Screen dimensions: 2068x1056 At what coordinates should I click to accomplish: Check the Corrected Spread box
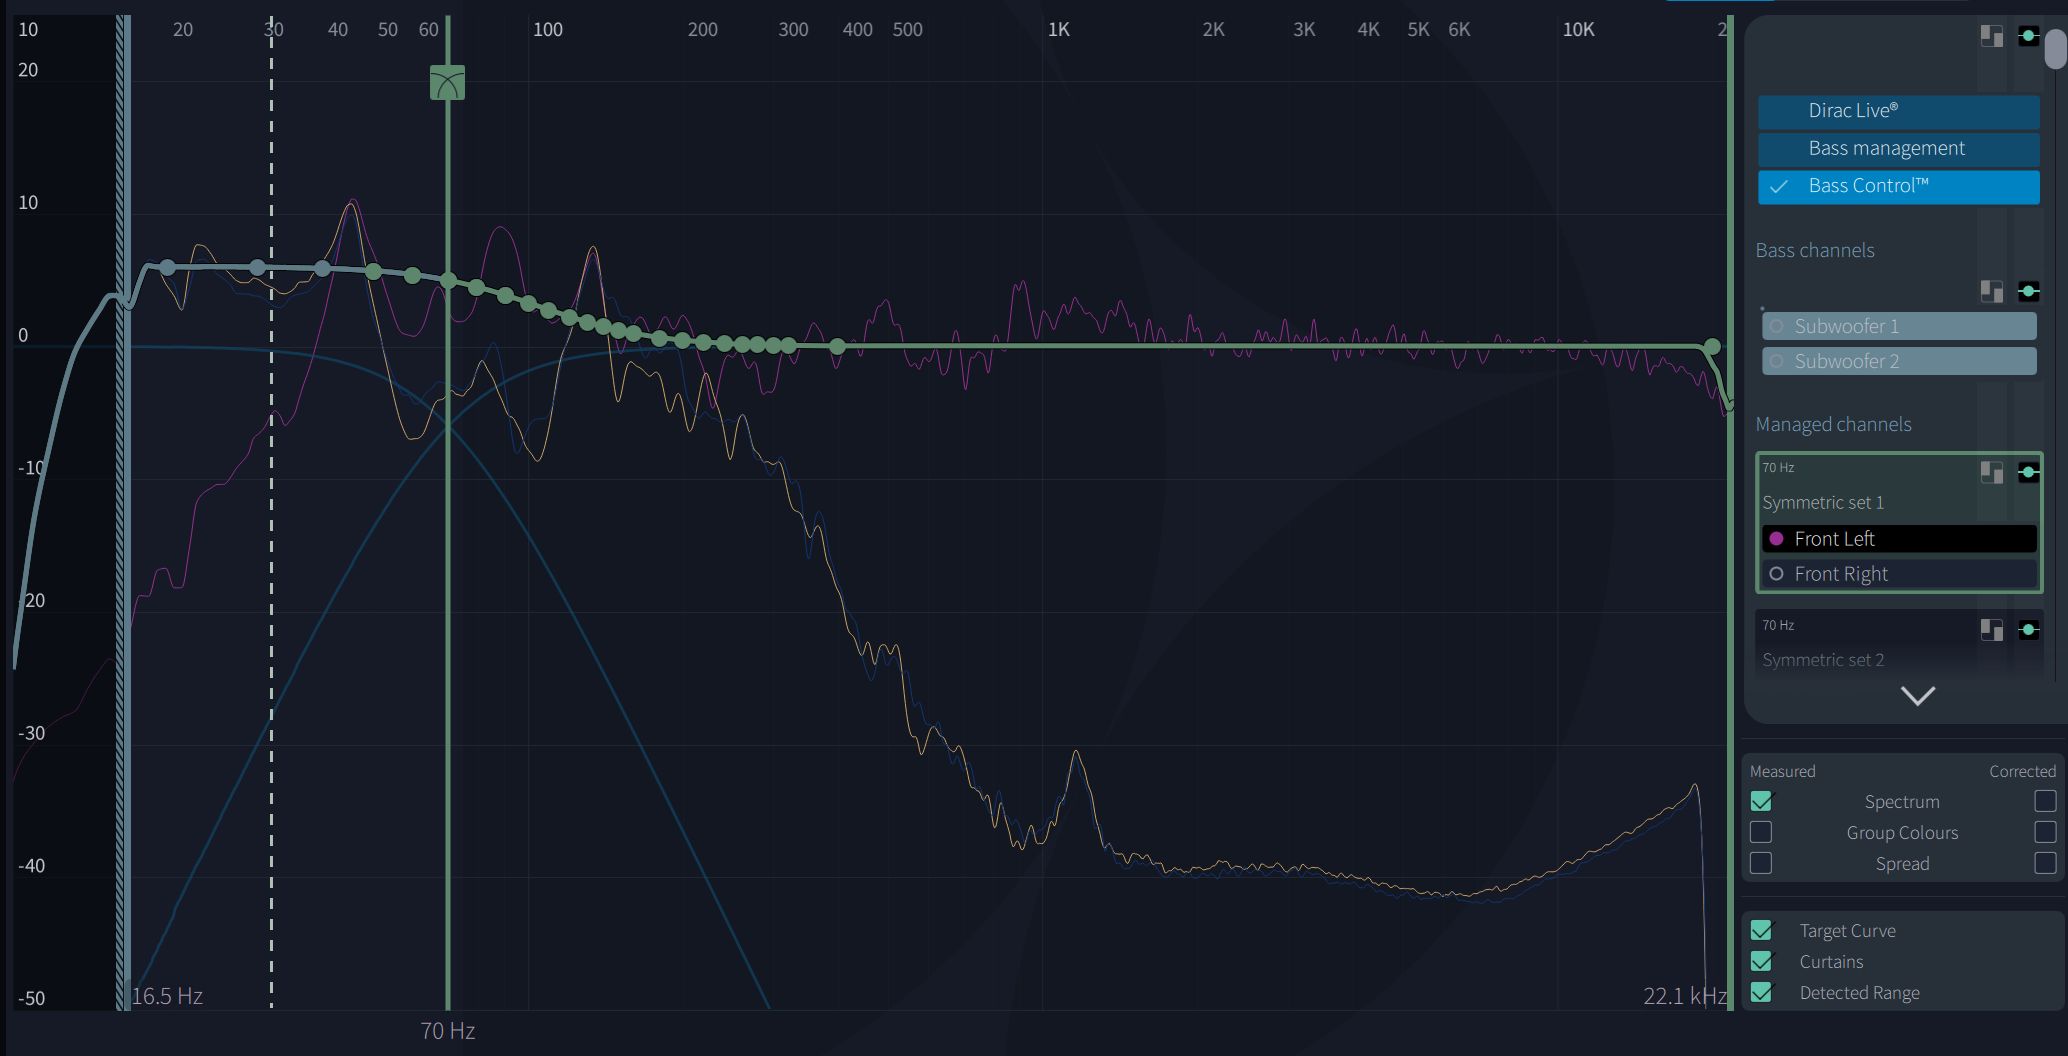click(x=2045, y=863)
